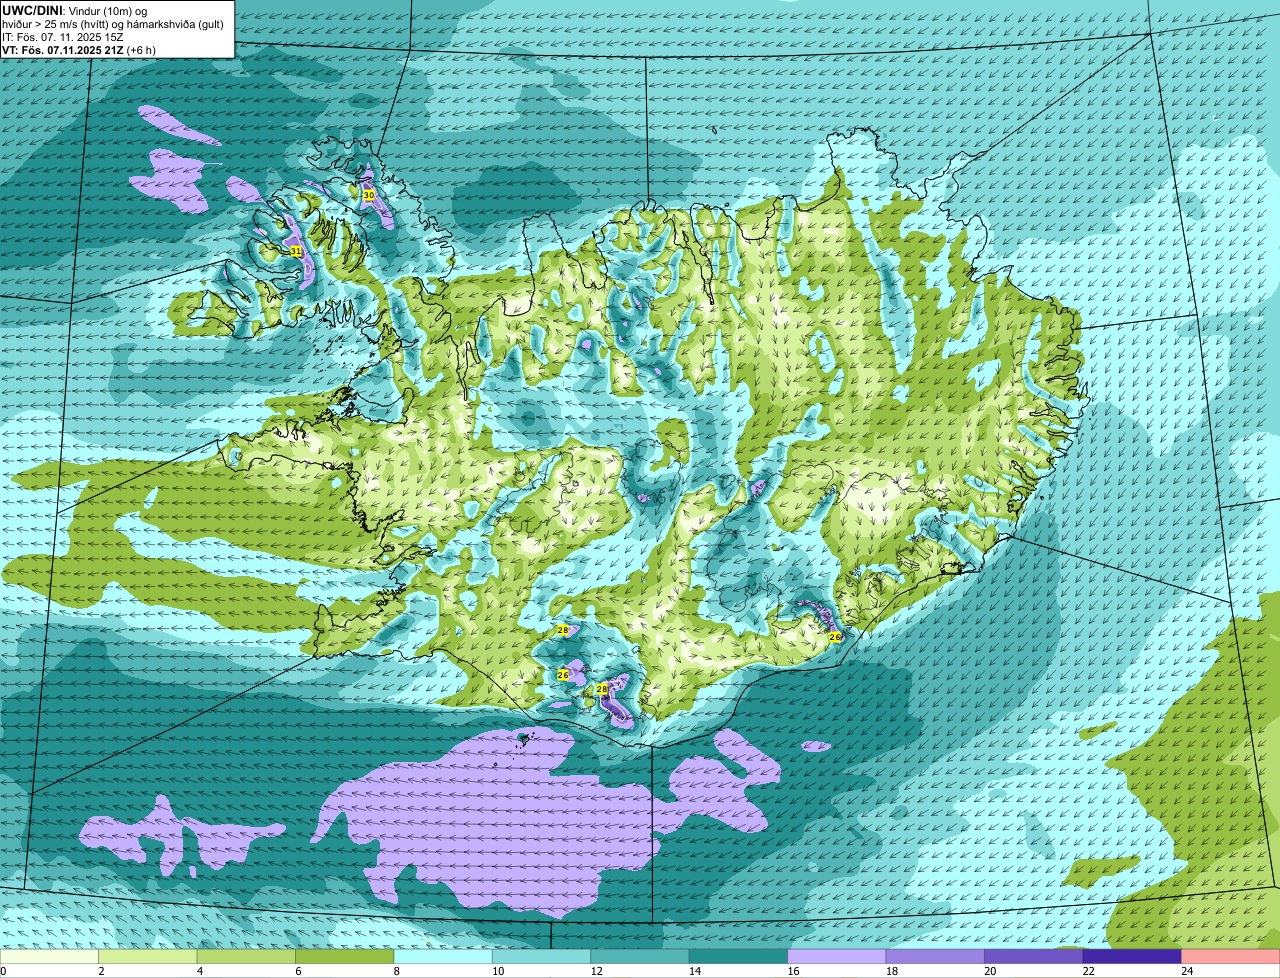Click the dark teal 14–16 m/s legend swatch

pyautogui.click(x=738, y=956)
